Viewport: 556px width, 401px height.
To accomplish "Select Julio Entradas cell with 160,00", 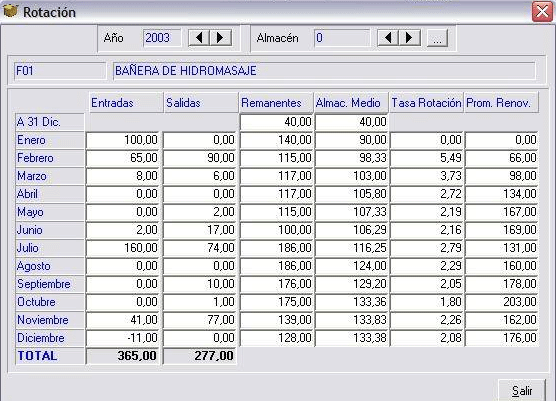I will (x=123, y=247).
